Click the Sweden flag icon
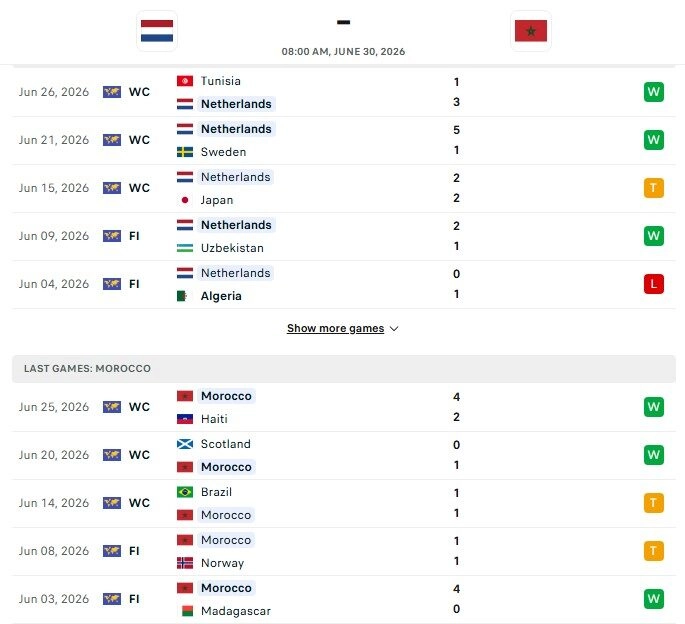Viewport: 685px width, 624px height. pos(185,152)
